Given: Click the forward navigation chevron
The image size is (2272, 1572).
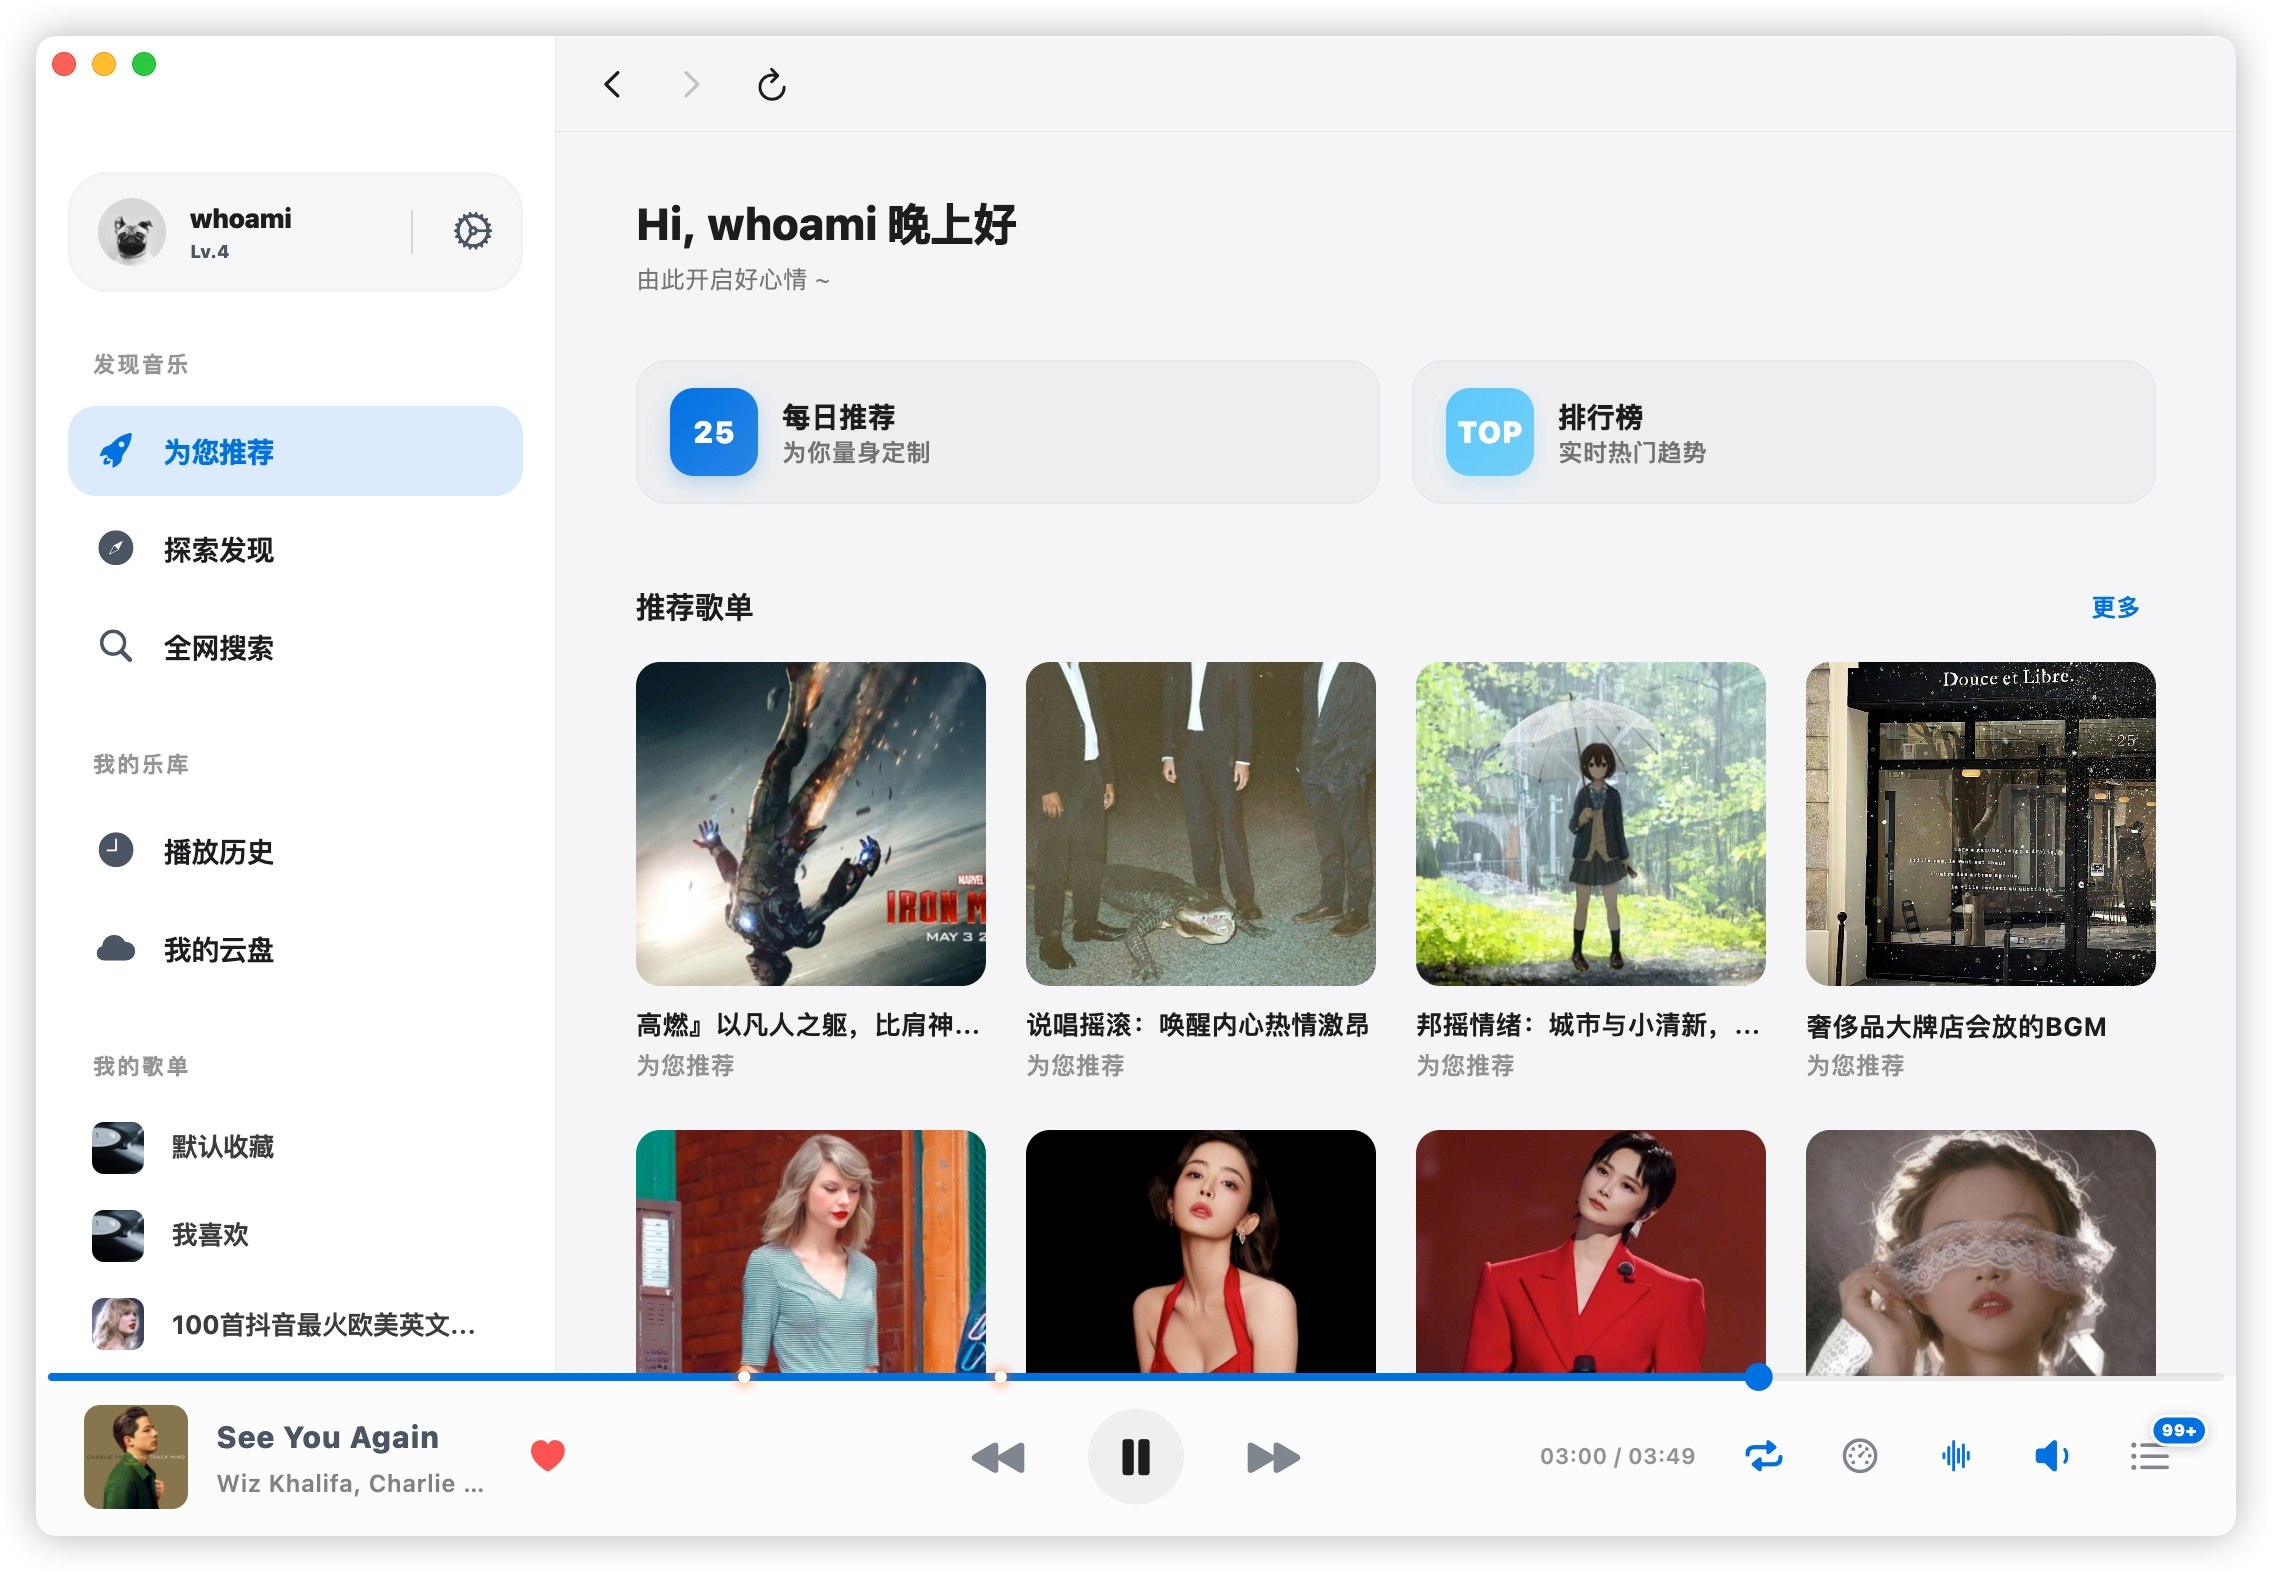Looking at the screenshot, I should 691,85.
